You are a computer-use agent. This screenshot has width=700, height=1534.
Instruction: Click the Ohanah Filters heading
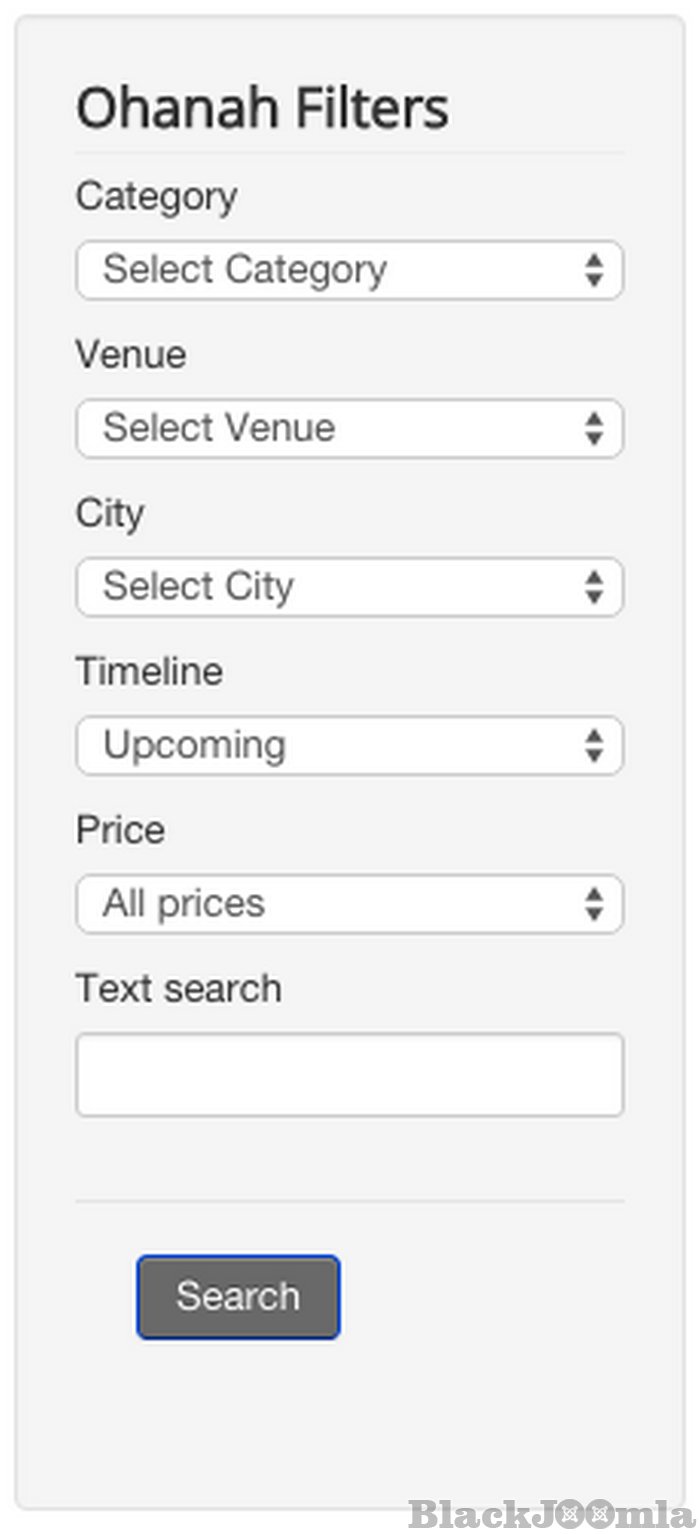pyautogui.click(x=262, y=109)
